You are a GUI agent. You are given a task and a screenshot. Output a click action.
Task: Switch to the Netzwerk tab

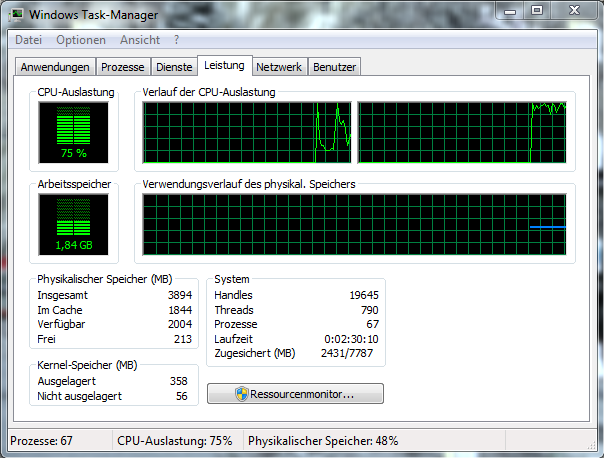(279, 67)
